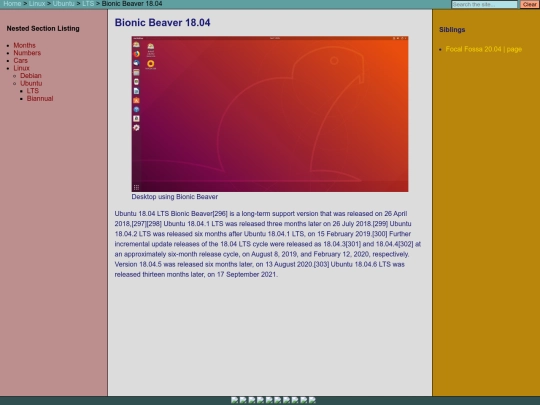The image size is (540, 405).
Task: Open LTS under Ubuntu in the listing
Action: (33, 91)
